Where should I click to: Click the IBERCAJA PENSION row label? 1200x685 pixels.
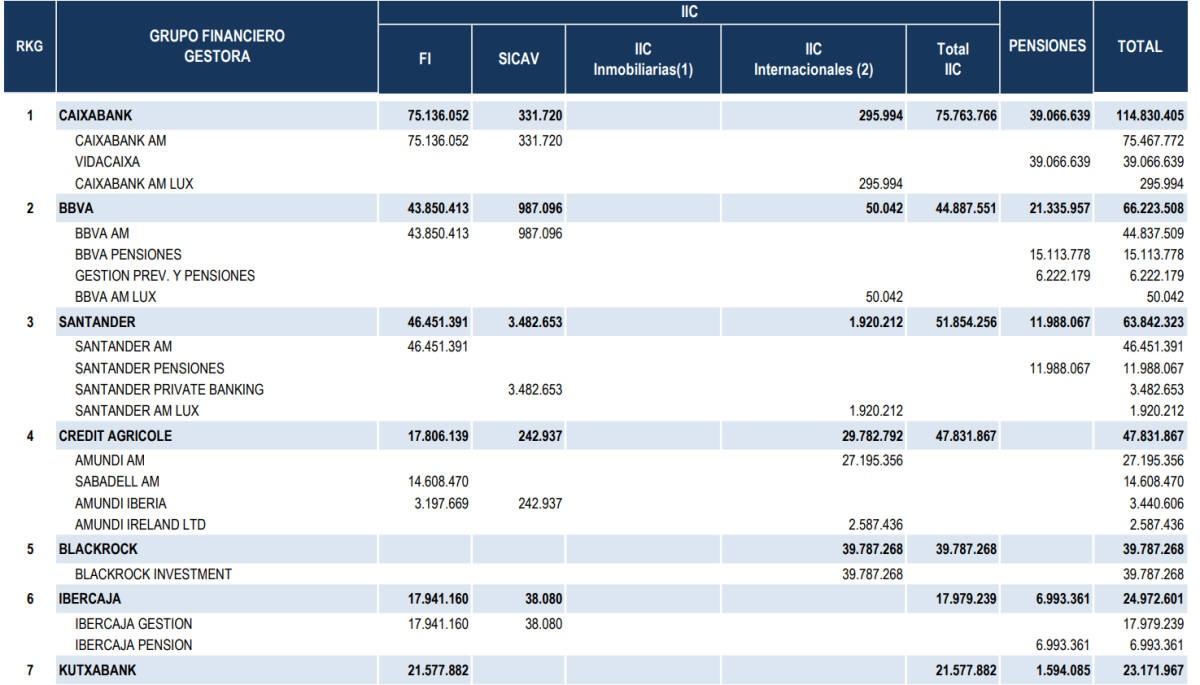(134, 645)
